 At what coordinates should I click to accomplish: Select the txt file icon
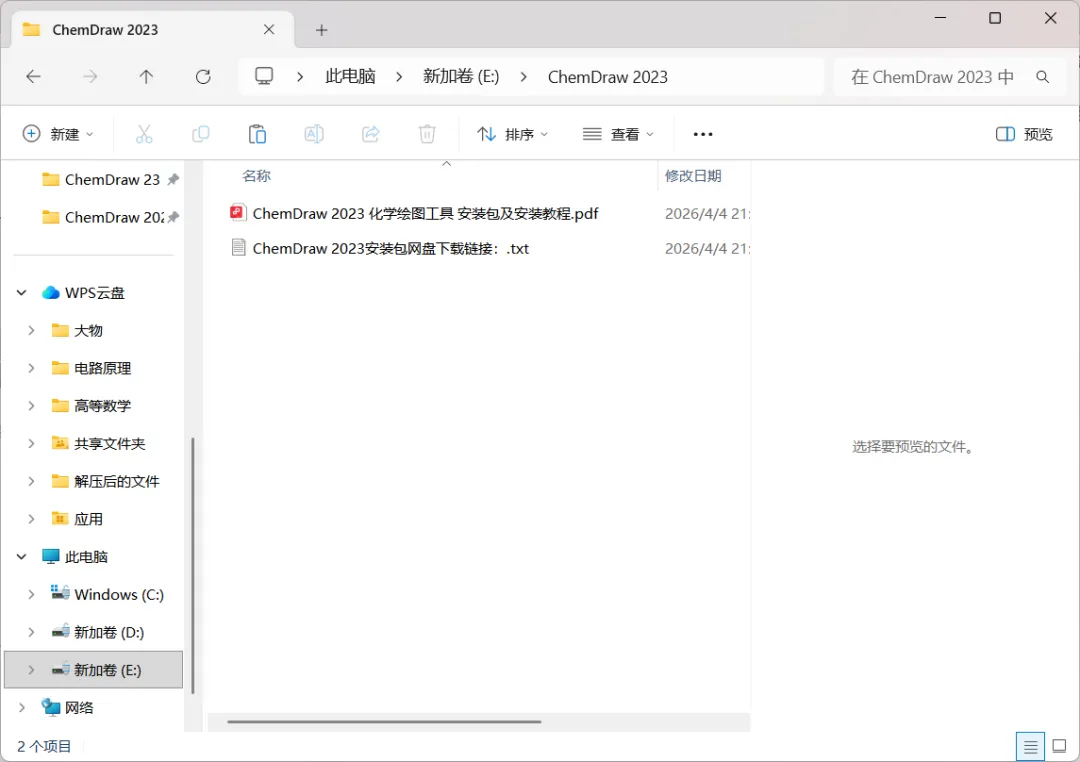click(238, 247)
